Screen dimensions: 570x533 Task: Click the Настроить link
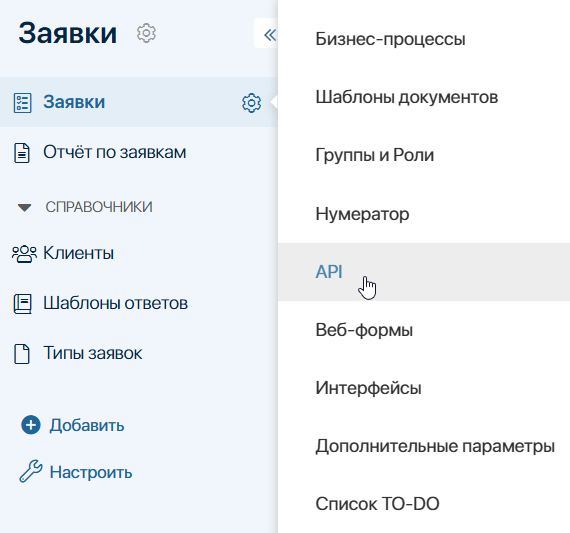(x=91, y=472)
